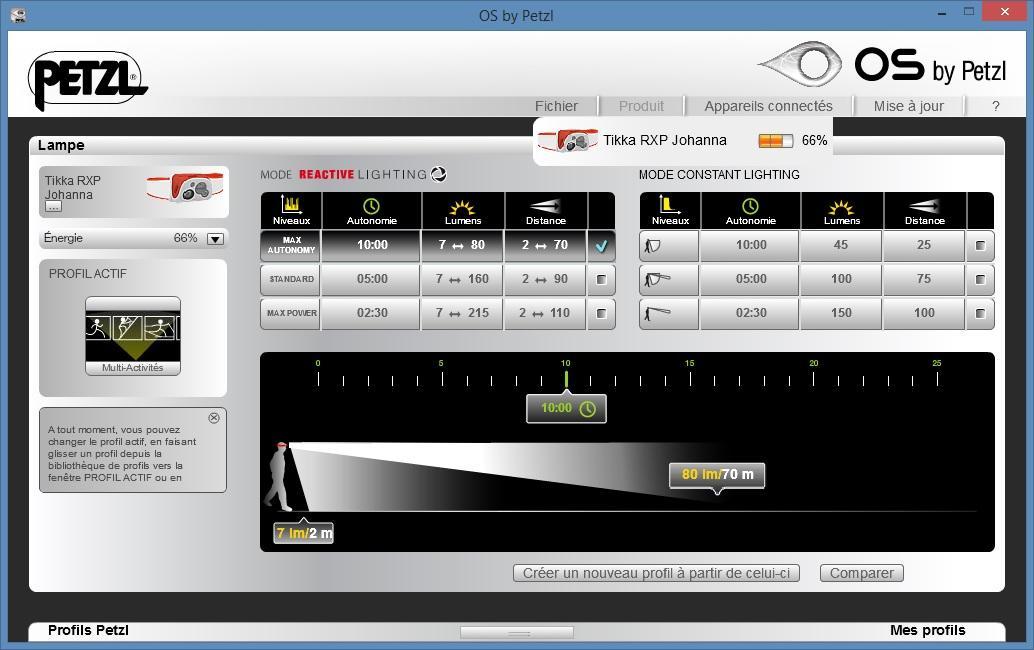Open the lamp name options ellipsis button

pyautogui.click(x=53, y=207)
